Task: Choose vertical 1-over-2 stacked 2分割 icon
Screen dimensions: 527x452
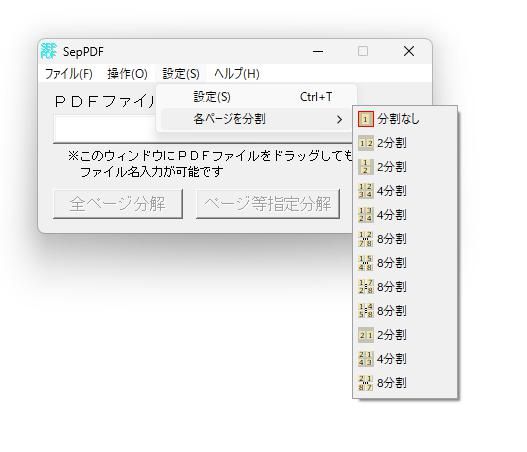Action: pos(366,167)
